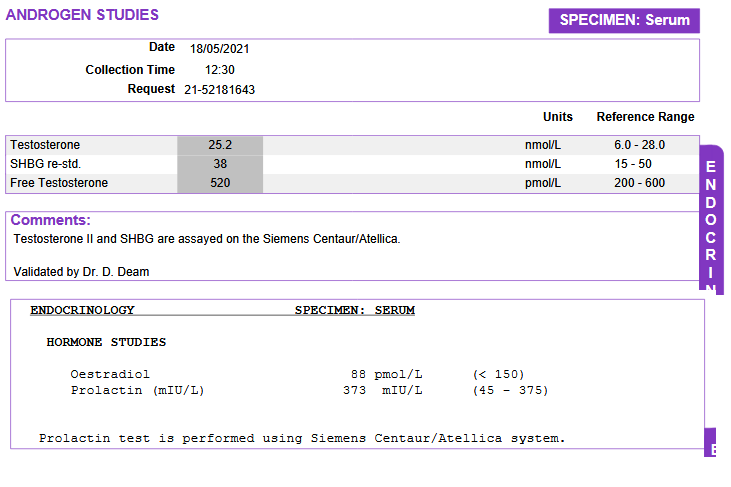Screen dimensions: 731x487
Task: Click the underlined ENDOCRINOLOGY heading
Action: pyautogui.click(x=82, y=310)
